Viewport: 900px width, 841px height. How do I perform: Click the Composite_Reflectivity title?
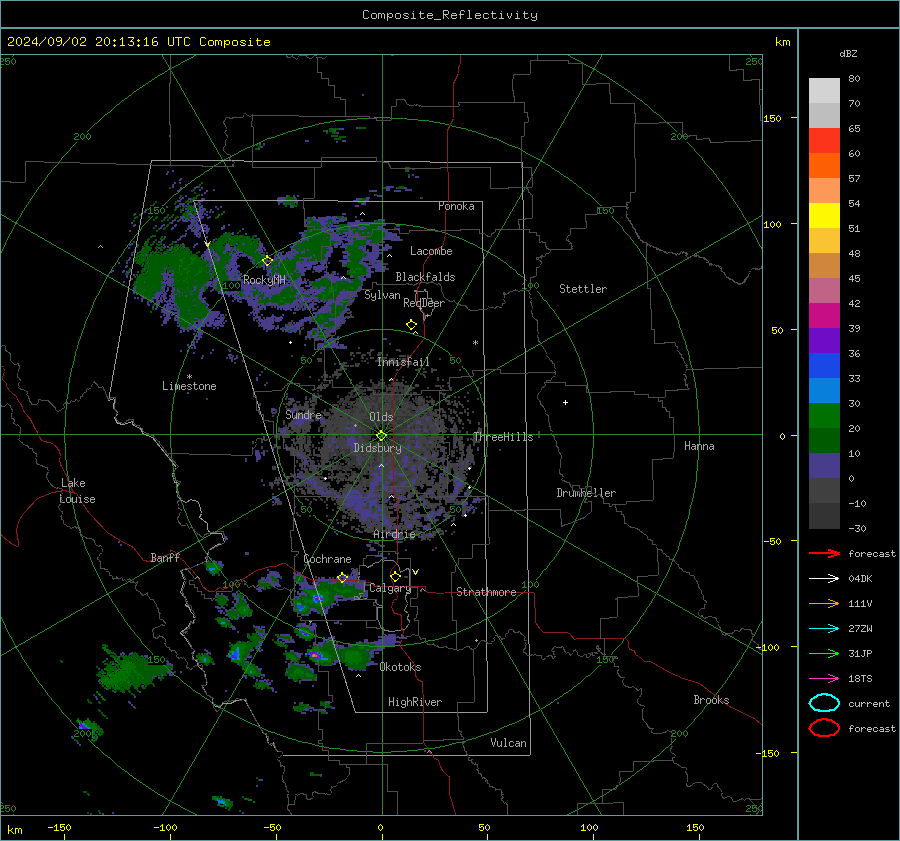[x=450, y=15]
